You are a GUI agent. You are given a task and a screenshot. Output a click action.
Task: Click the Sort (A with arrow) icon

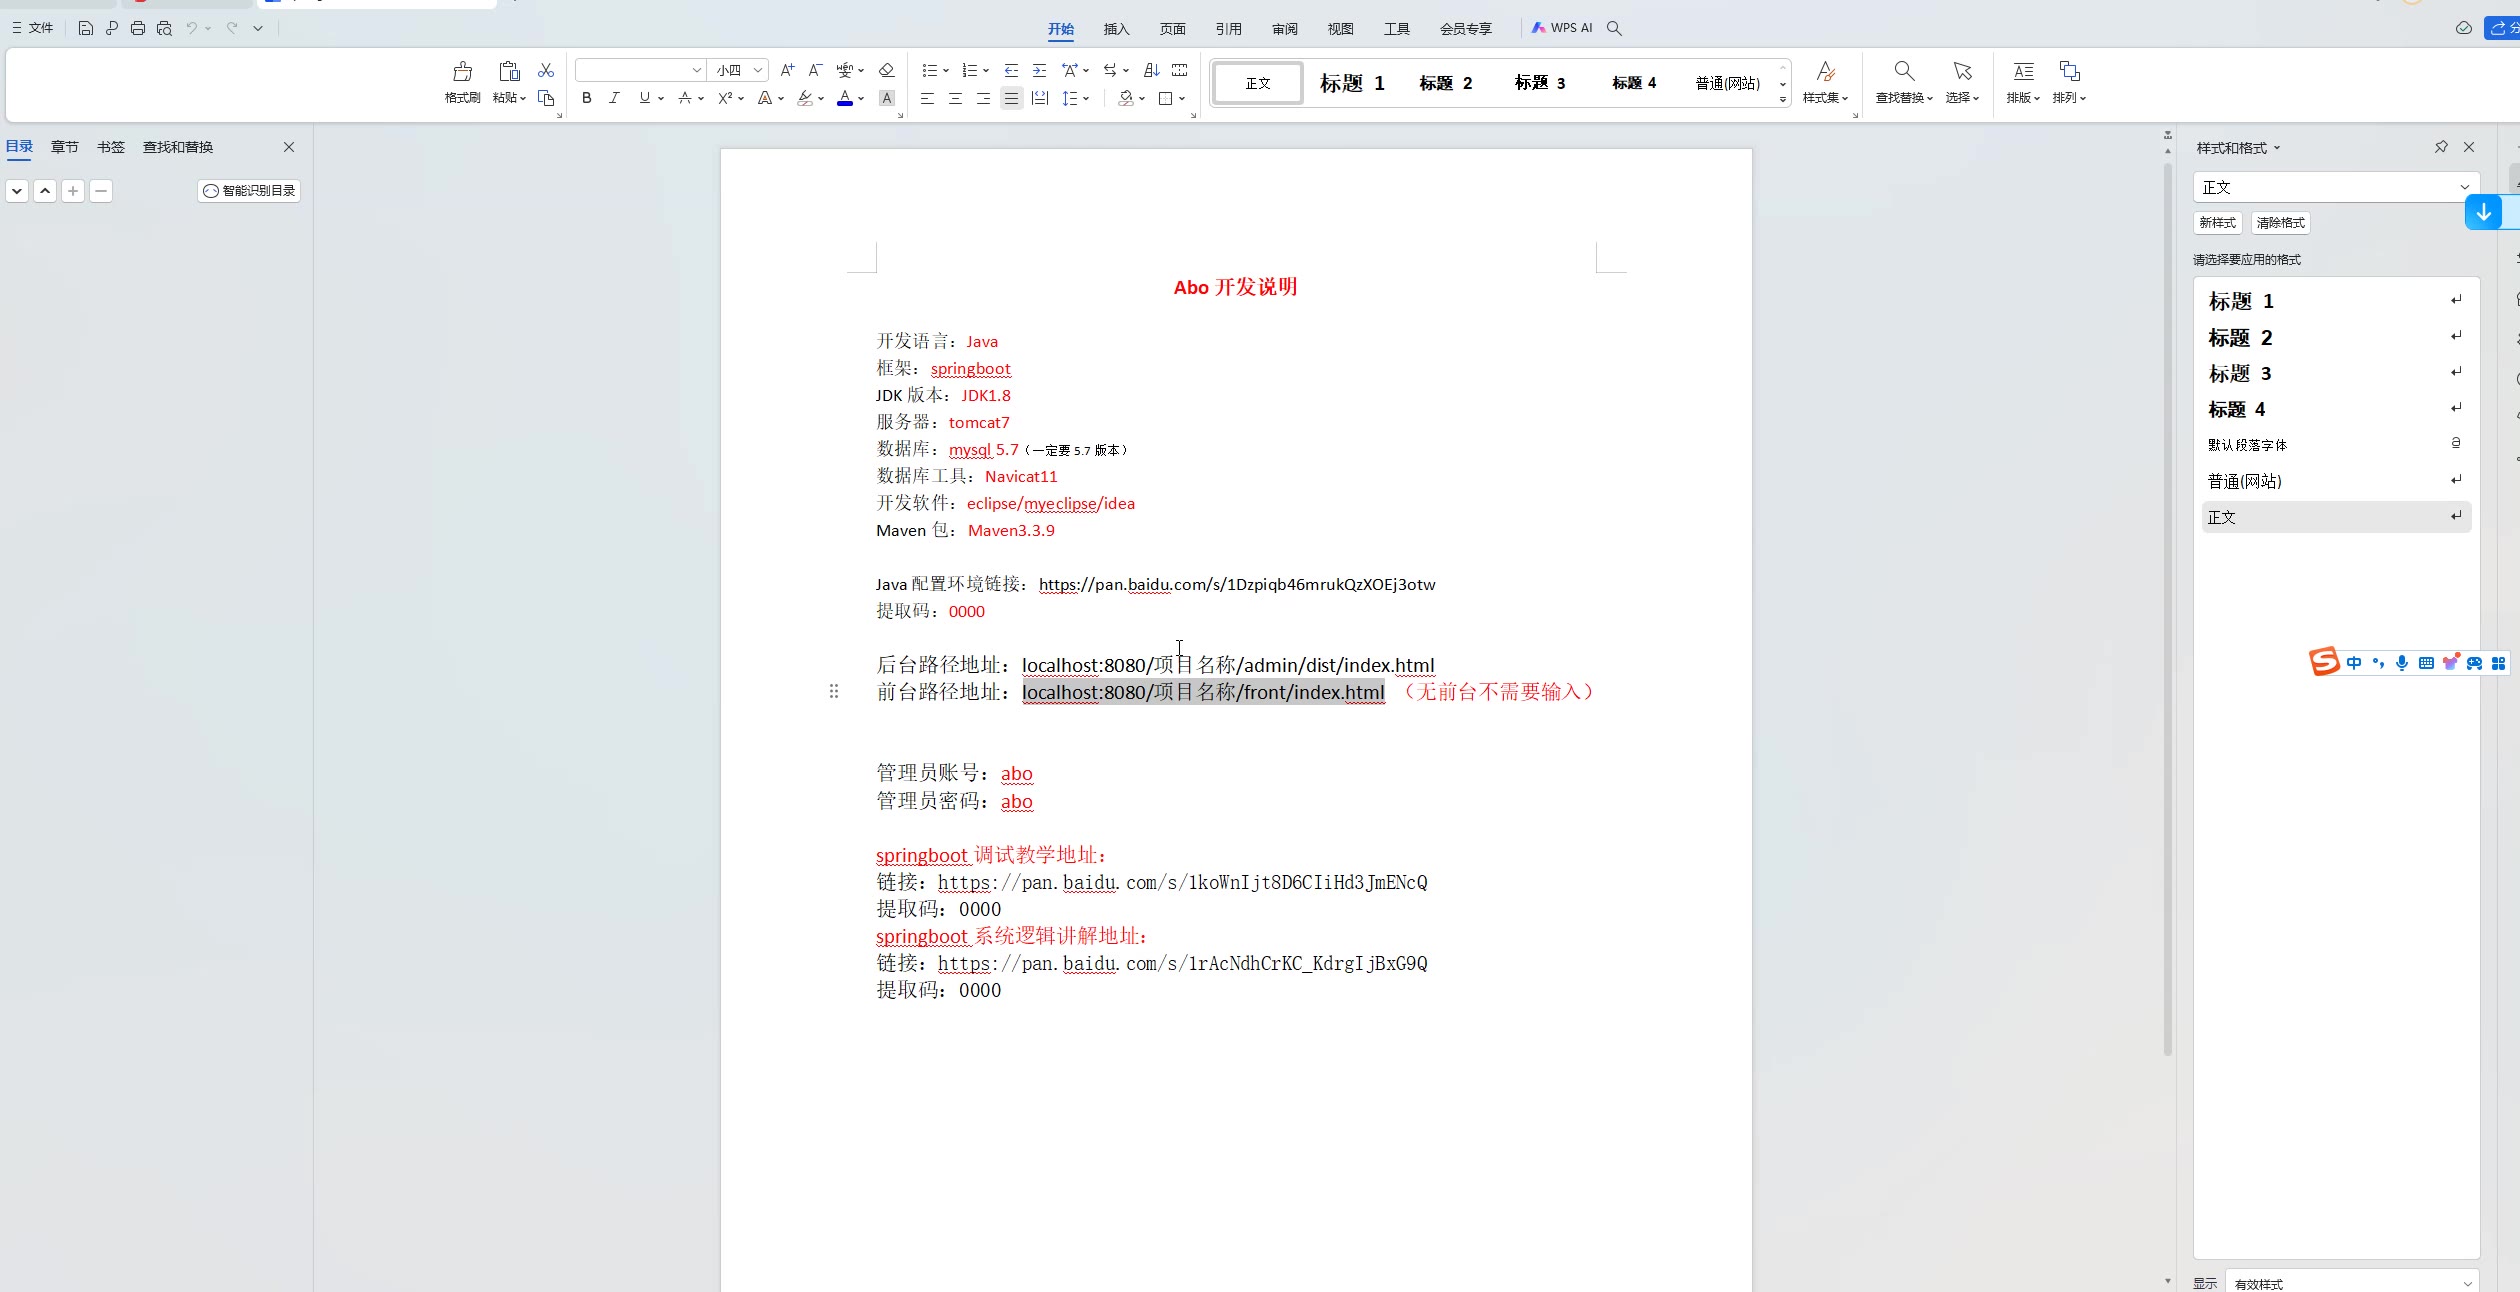1152,70
